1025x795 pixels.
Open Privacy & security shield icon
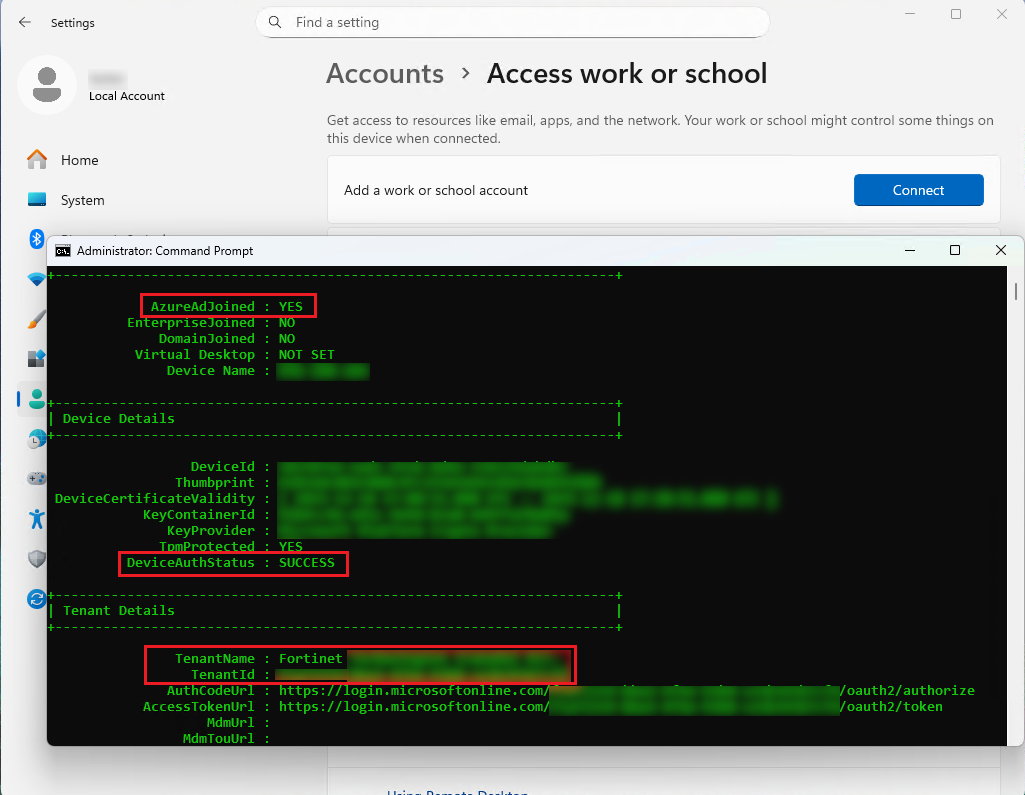[36, 558]
